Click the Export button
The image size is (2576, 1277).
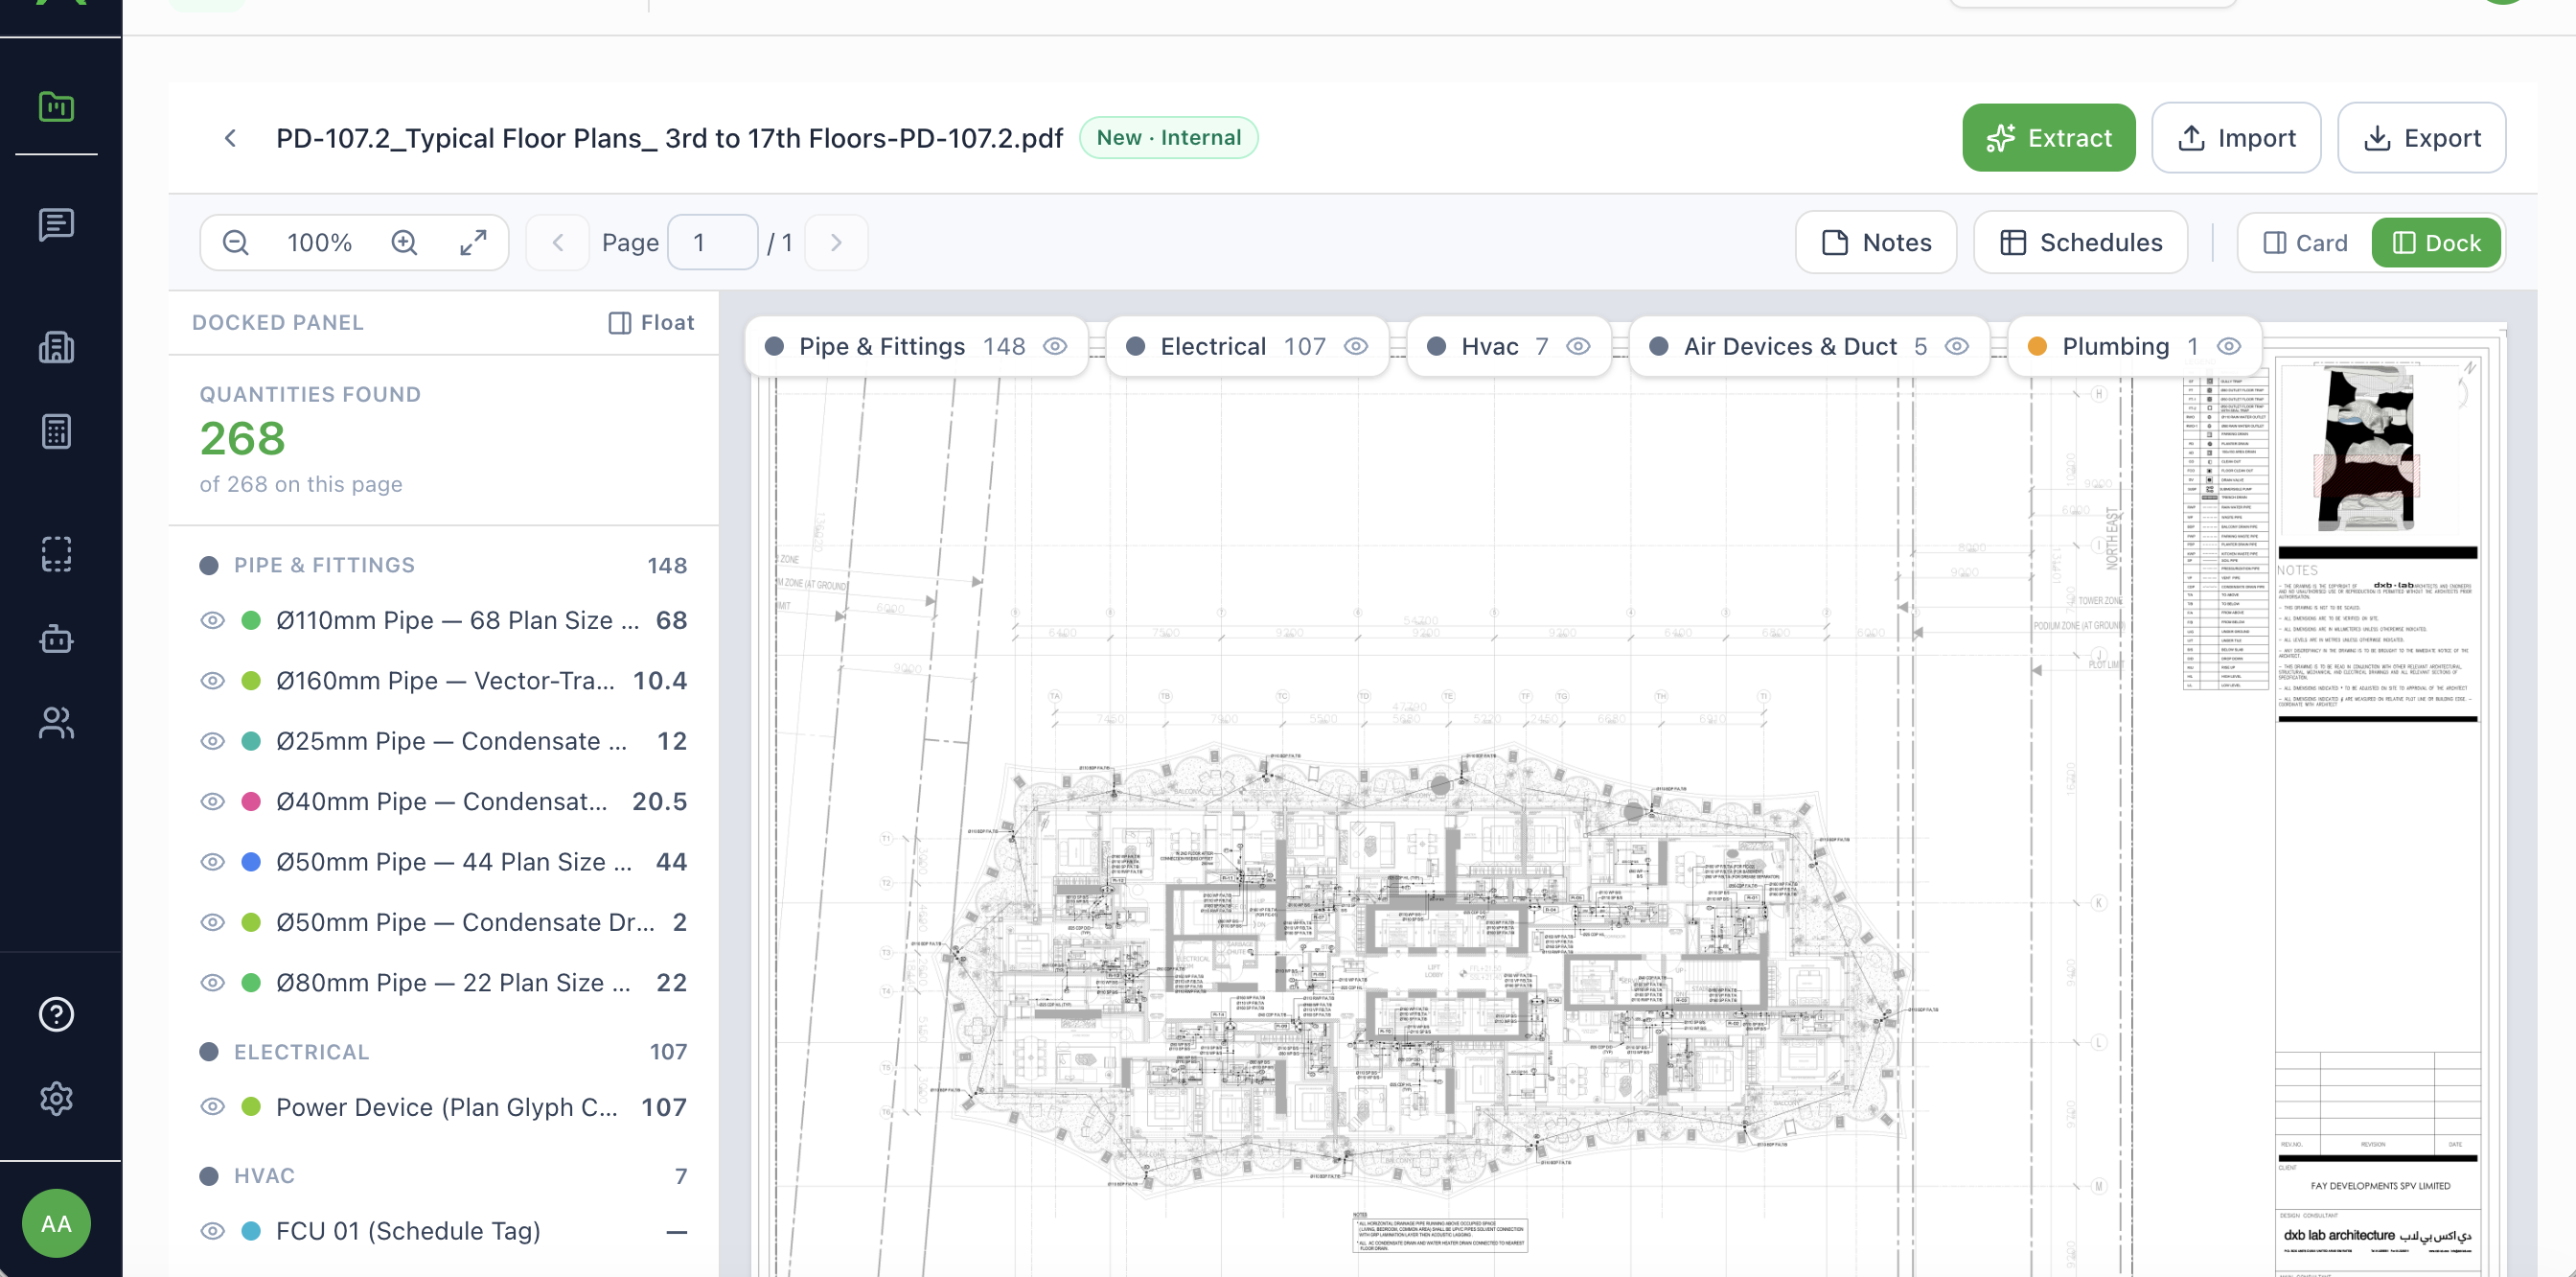[x=2421, y=138]
